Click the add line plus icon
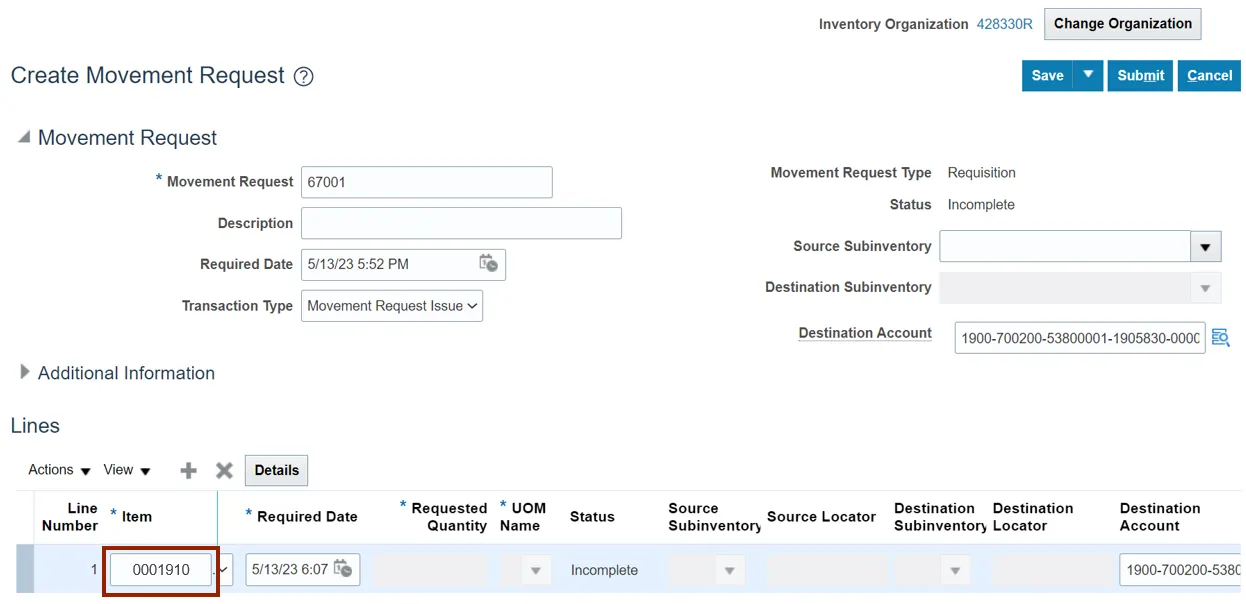 (x=188, y=471)
